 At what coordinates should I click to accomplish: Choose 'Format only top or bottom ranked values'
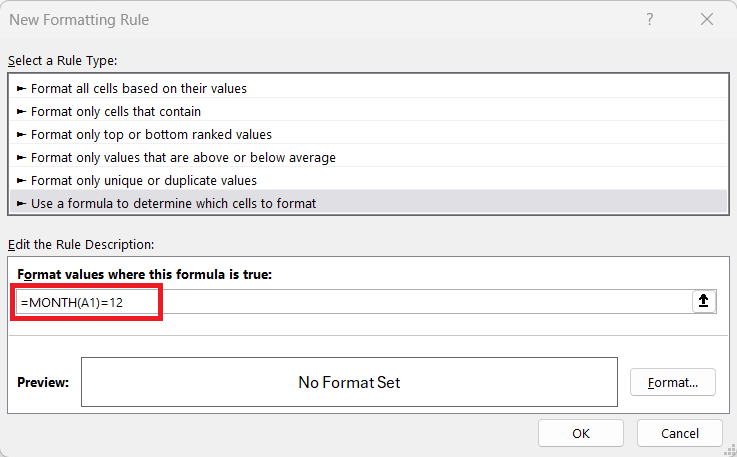click(x=368, y=134)
